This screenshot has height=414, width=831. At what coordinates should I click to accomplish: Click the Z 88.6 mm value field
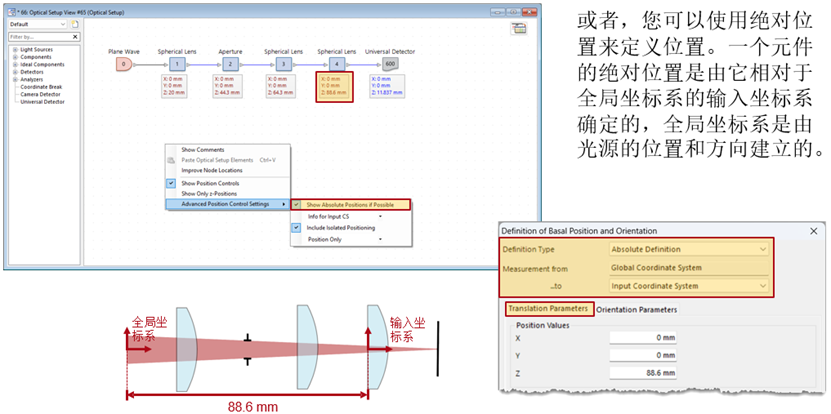click(643, 373)
